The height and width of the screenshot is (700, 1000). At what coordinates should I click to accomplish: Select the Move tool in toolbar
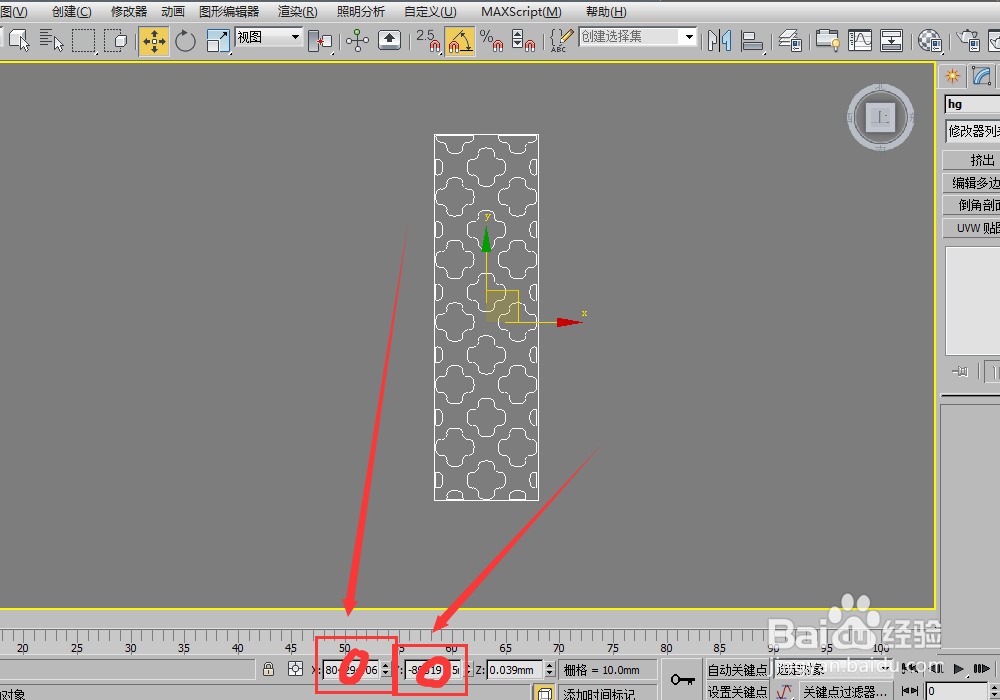pyautogui.click(x=154, y=41)
